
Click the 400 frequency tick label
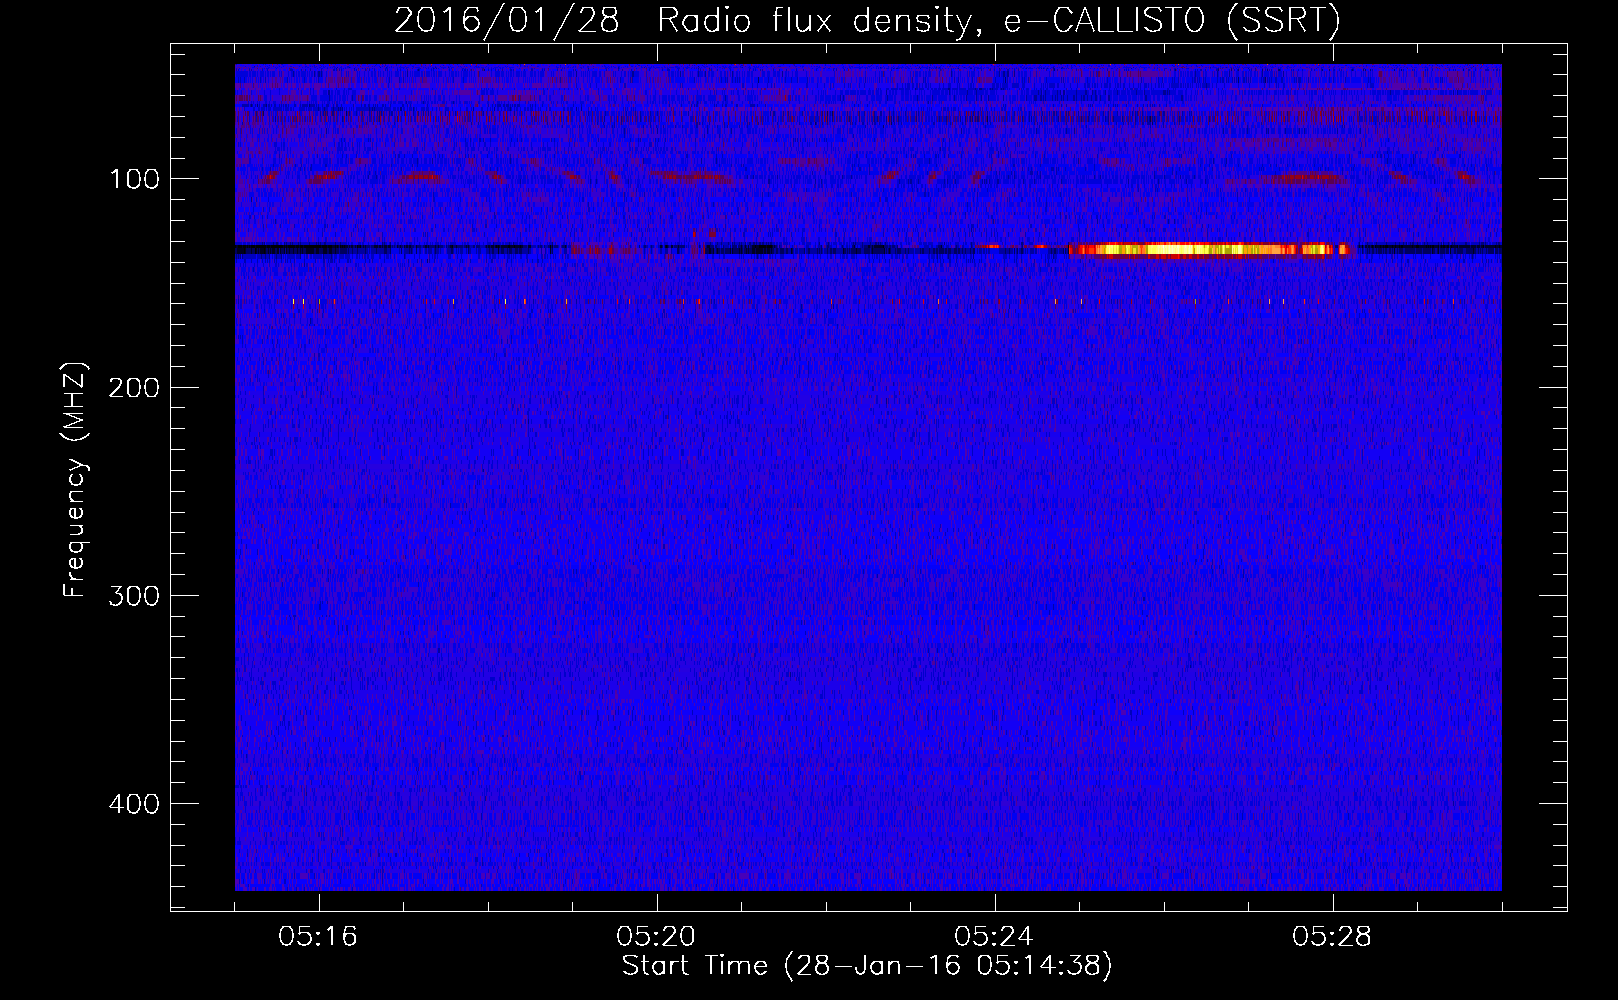click(134, 804)
